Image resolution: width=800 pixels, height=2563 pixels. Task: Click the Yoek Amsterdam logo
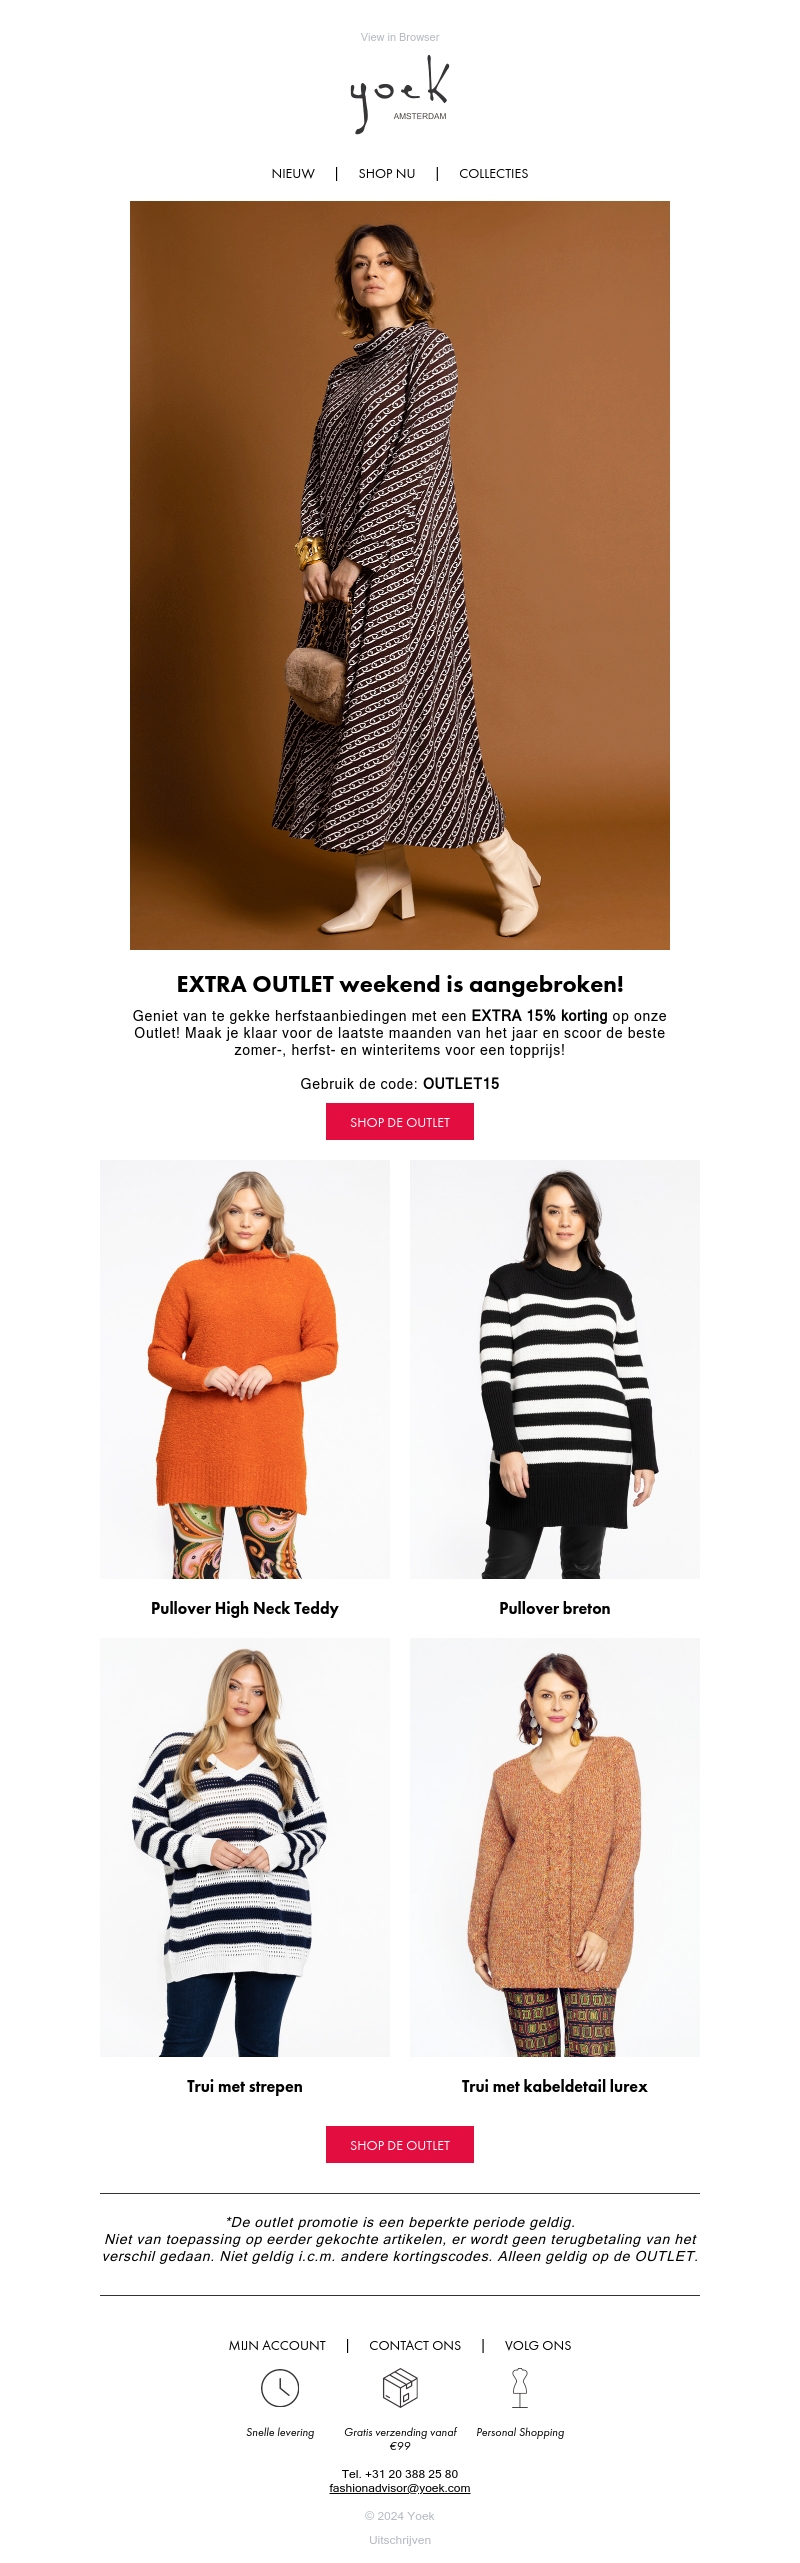pos(400,95)
